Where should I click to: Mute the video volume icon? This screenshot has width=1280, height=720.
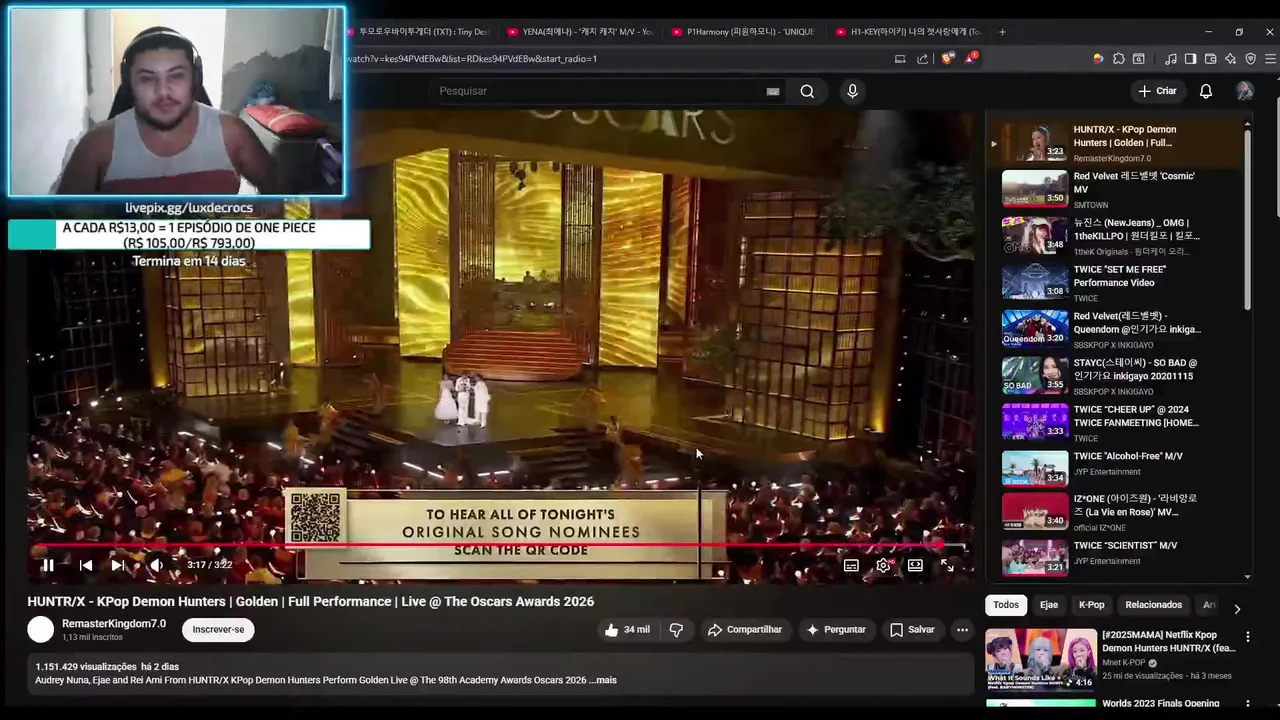156,565
